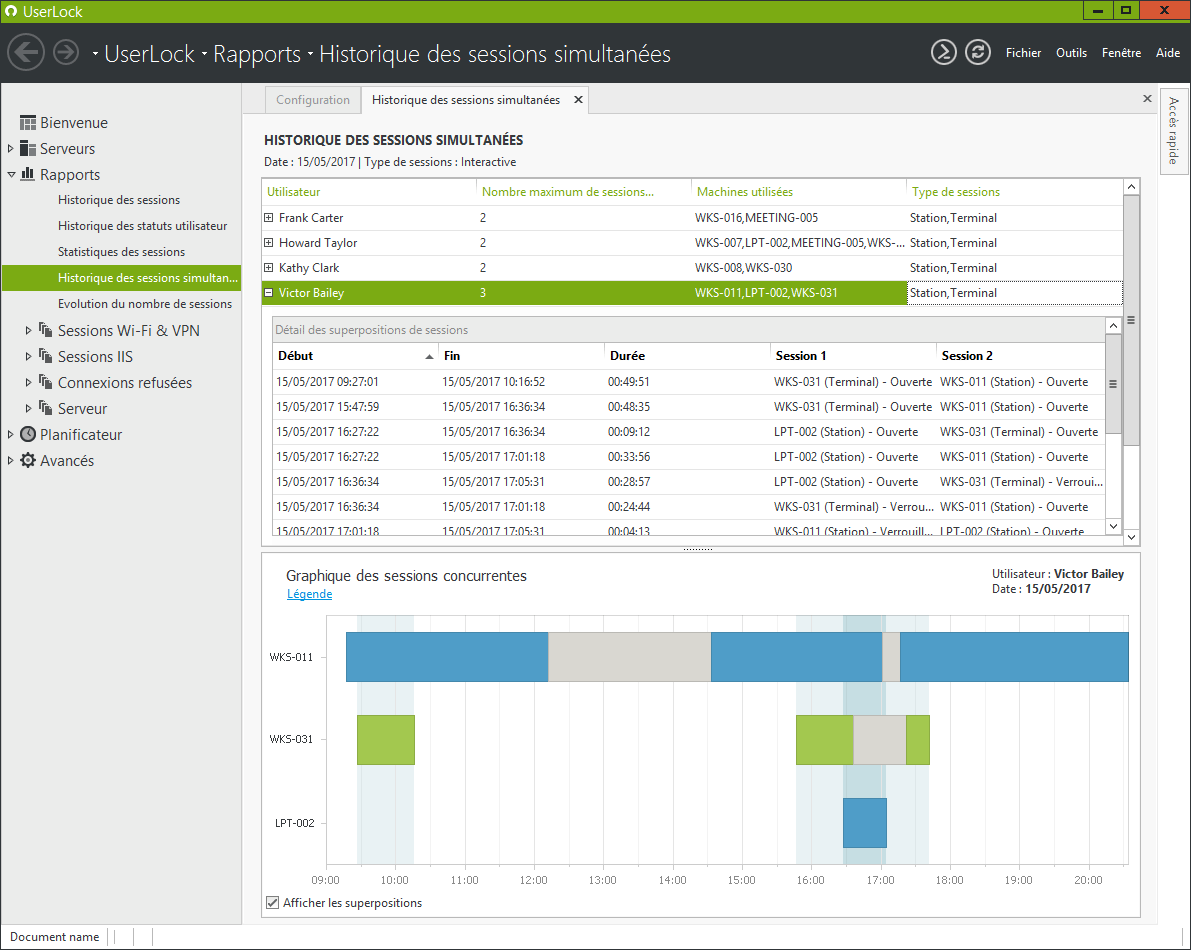1191x950 pixels.
Task: Click the WKS-011 long gray locked segment
Action: click(630, 657)
